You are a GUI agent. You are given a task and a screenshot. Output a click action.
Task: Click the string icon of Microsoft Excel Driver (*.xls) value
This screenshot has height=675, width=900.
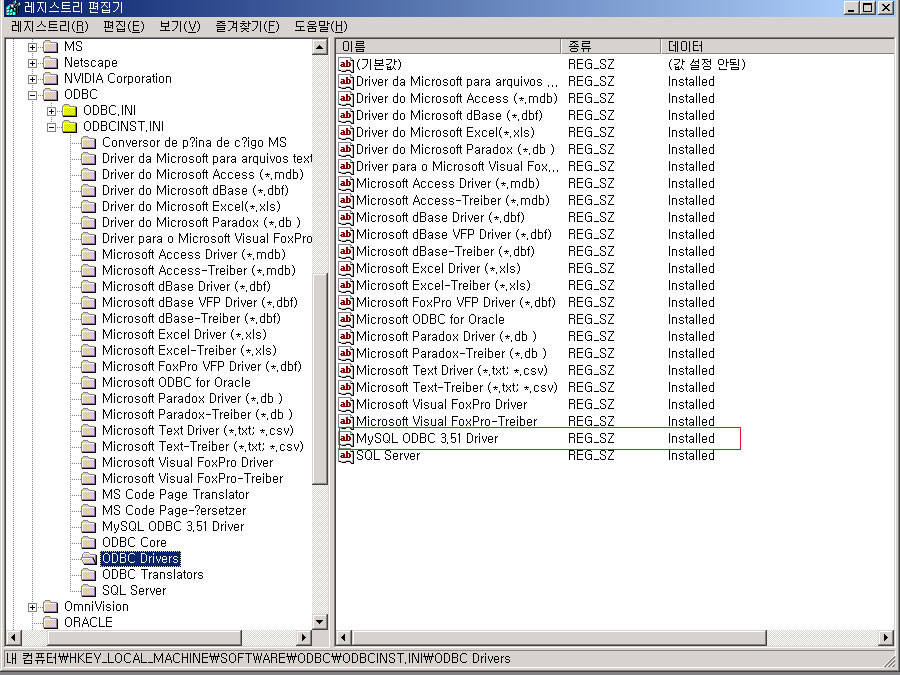tap(346, 269)
